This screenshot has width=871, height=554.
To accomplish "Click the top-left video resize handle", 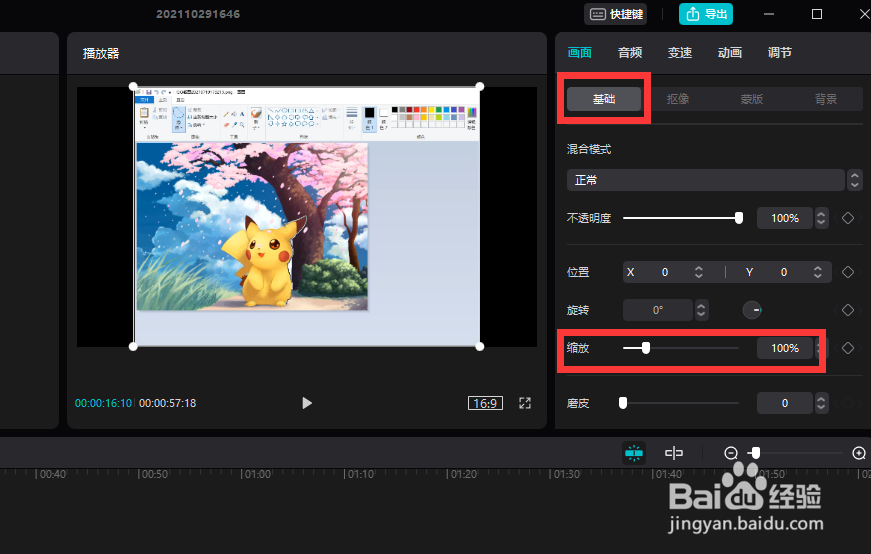I will (133, 87).
